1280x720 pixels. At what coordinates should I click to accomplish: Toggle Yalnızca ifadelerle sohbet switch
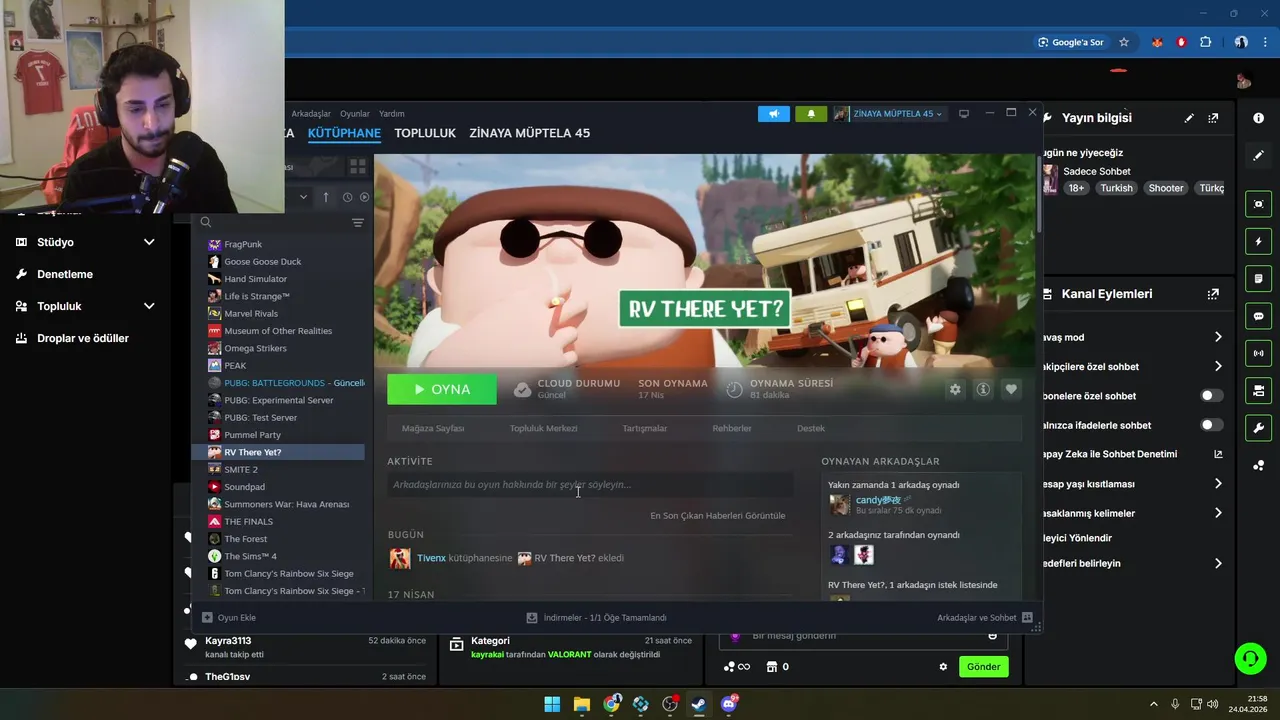(1211, 425)
